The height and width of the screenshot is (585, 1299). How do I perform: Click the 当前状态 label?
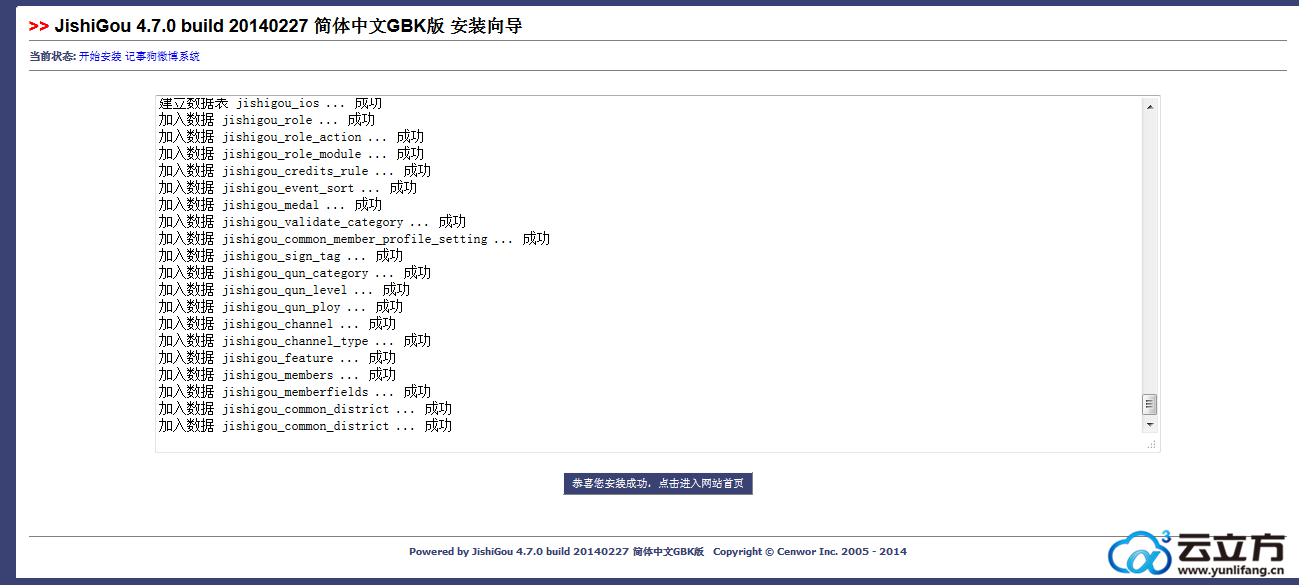pos(53,57)
